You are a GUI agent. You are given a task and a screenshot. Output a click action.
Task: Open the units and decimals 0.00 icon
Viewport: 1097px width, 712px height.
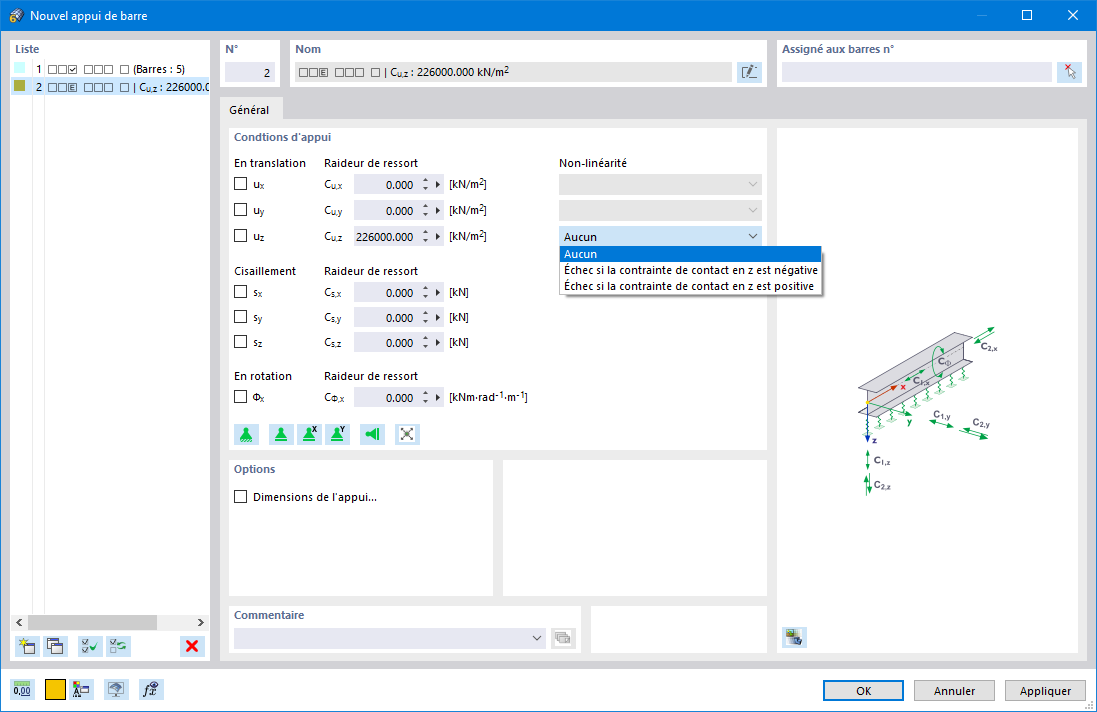pos(22,690)
